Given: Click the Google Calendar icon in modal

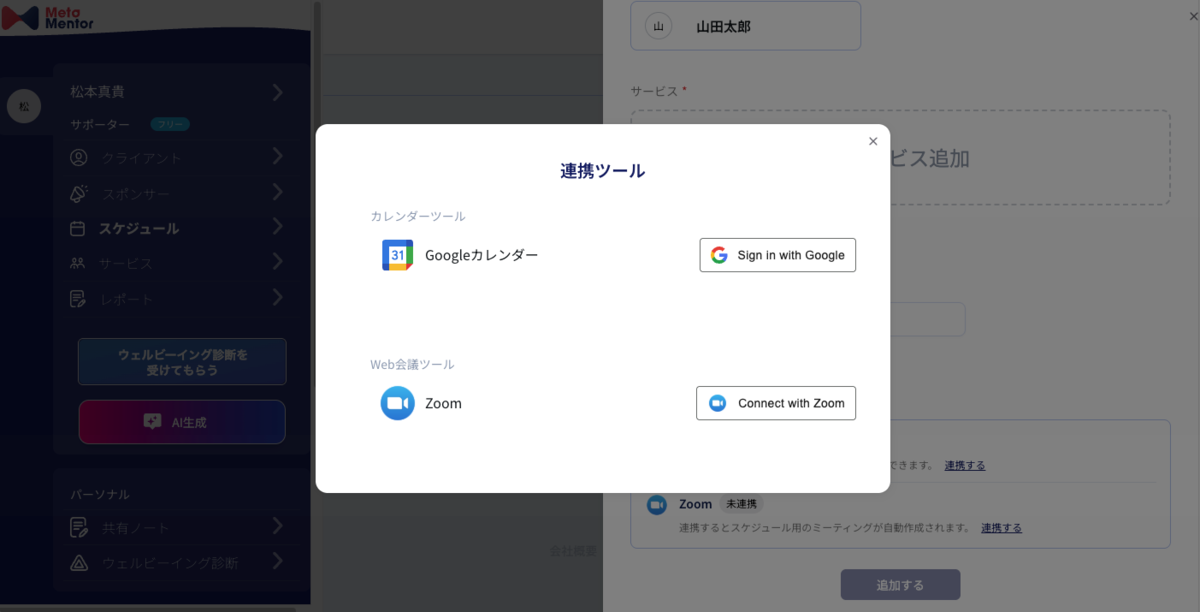Looking at the screenshot, I should [397, 255].
